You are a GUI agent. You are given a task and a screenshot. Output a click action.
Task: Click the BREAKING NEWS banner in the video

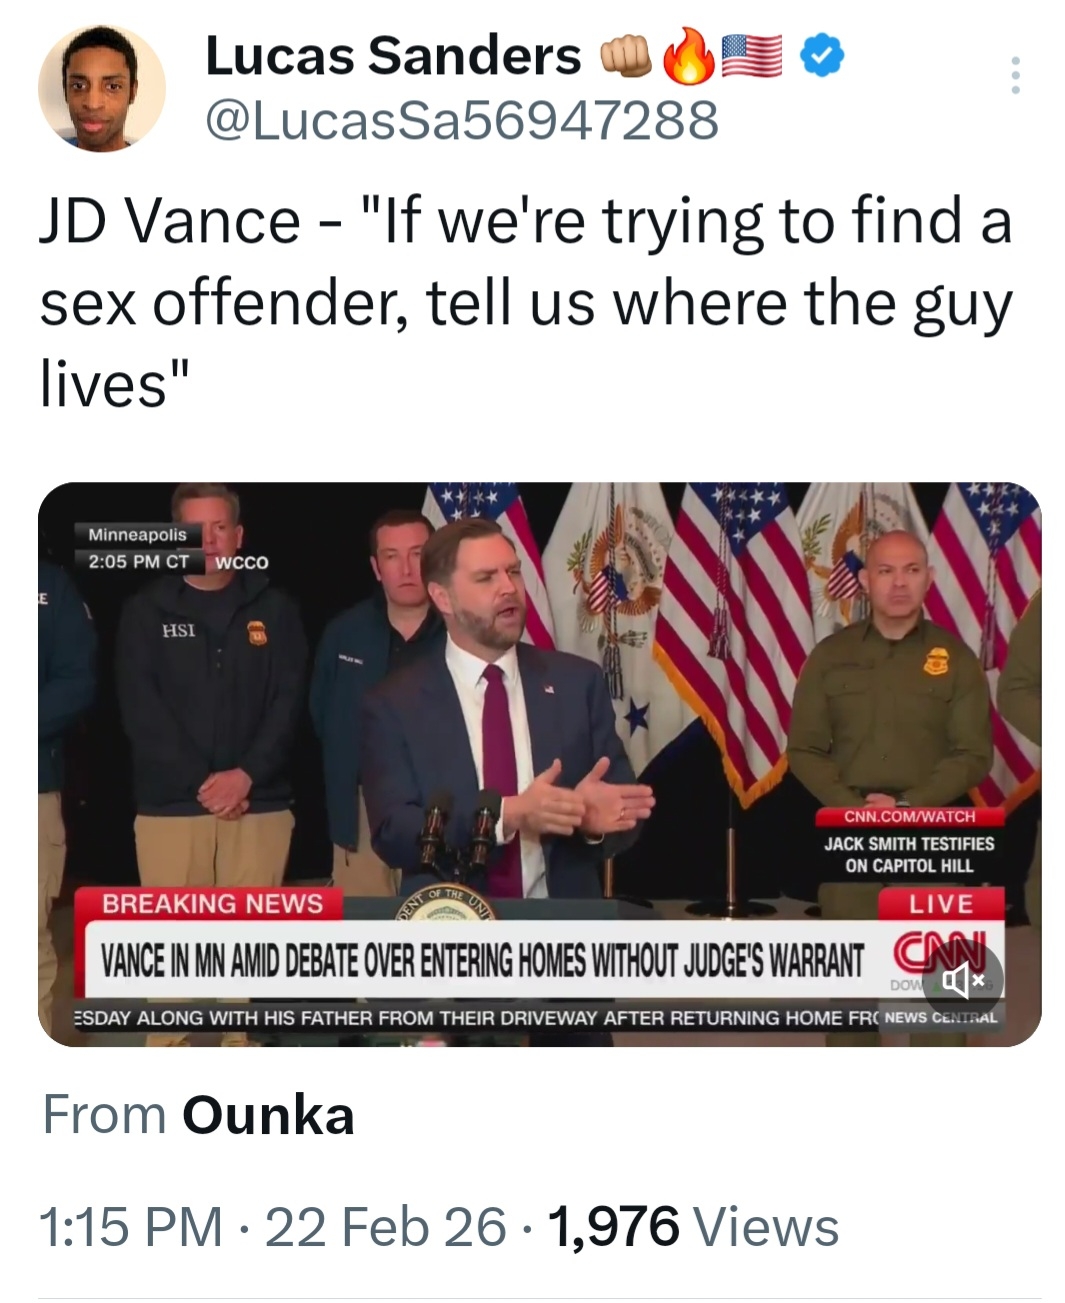tap(213, 904)
